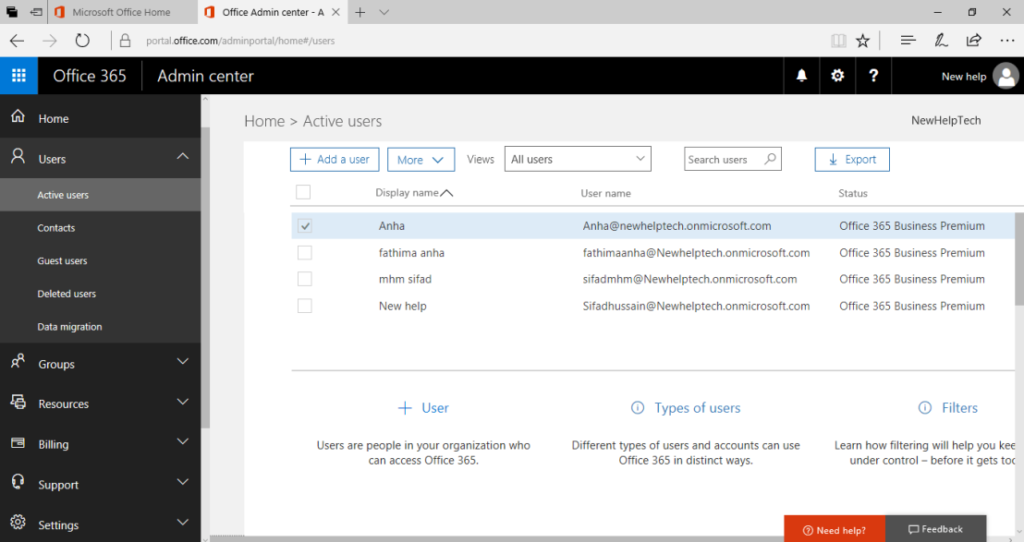Image resolution: width=1024 pixels, height=542 pixels.
Task: Go forward with the browser forward arrow
Action: pyautogui.click(x=50, y=40)
